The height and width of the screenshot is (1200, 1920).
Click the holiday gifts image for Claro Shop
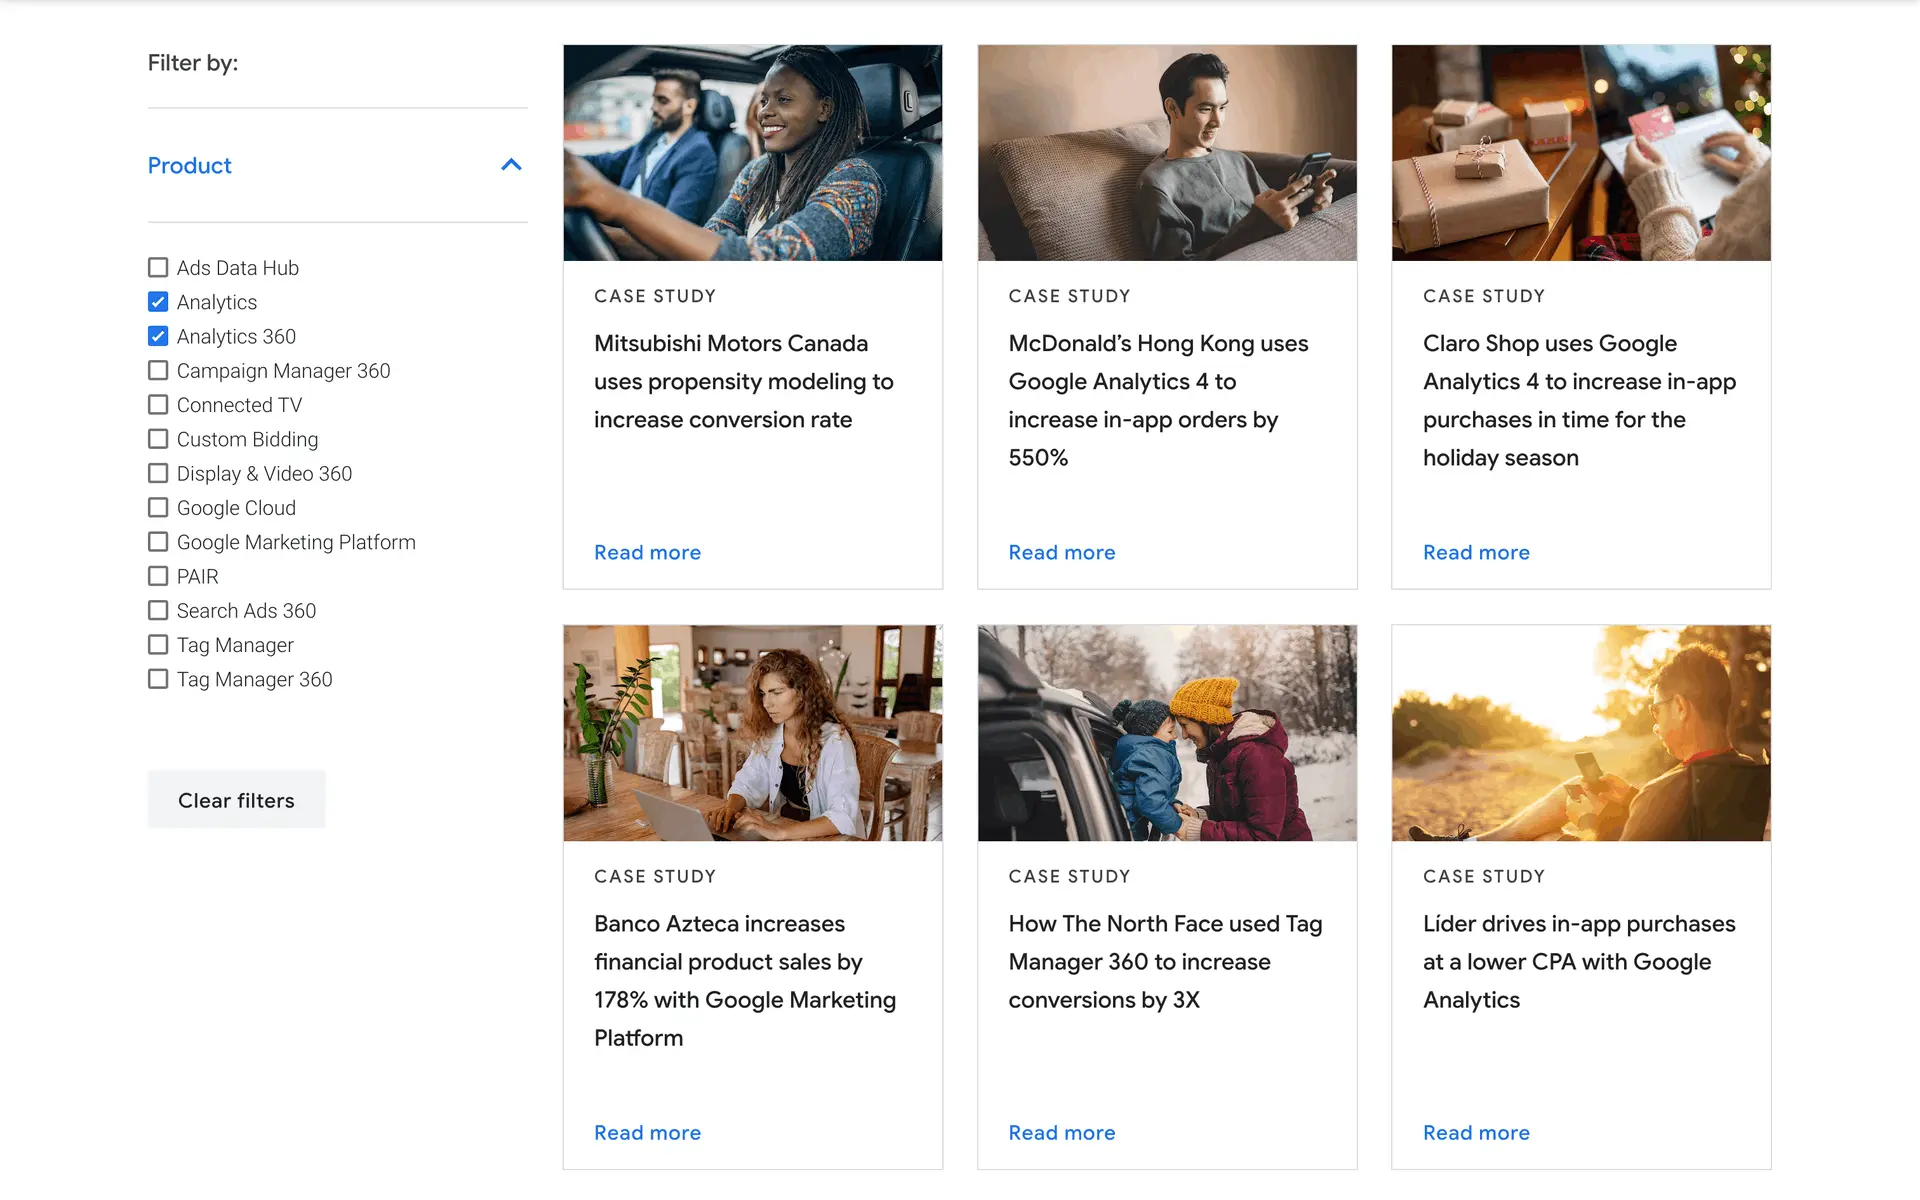1580,153
